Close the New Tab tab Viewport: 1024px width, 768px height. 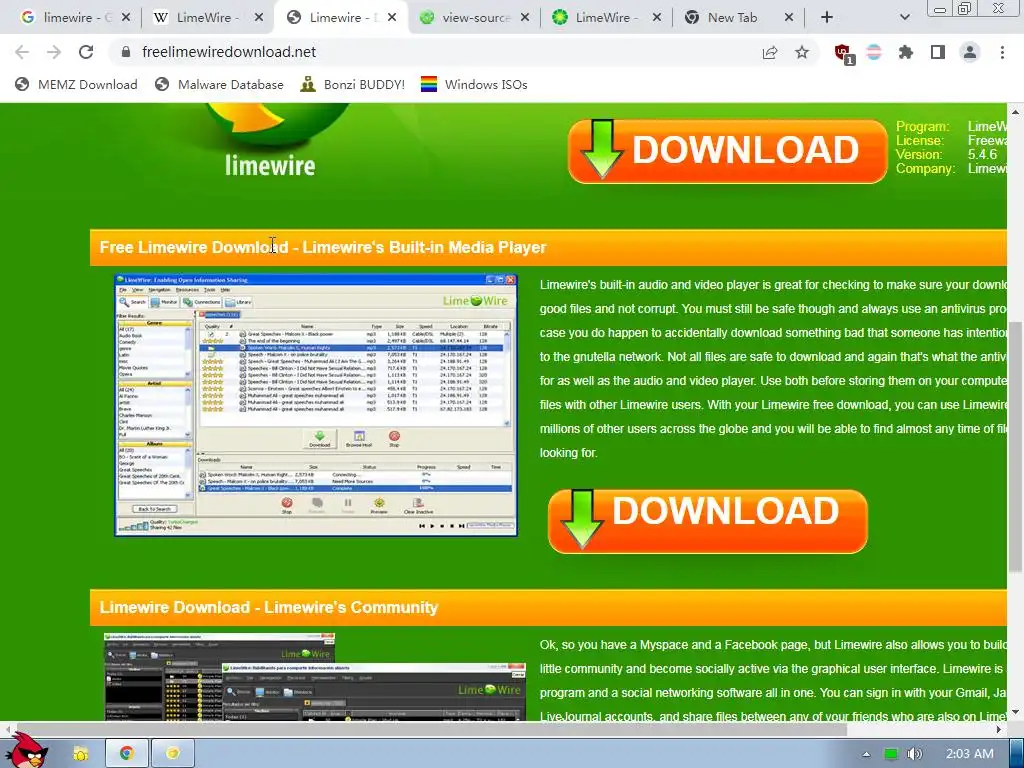(x=789, y=18)
